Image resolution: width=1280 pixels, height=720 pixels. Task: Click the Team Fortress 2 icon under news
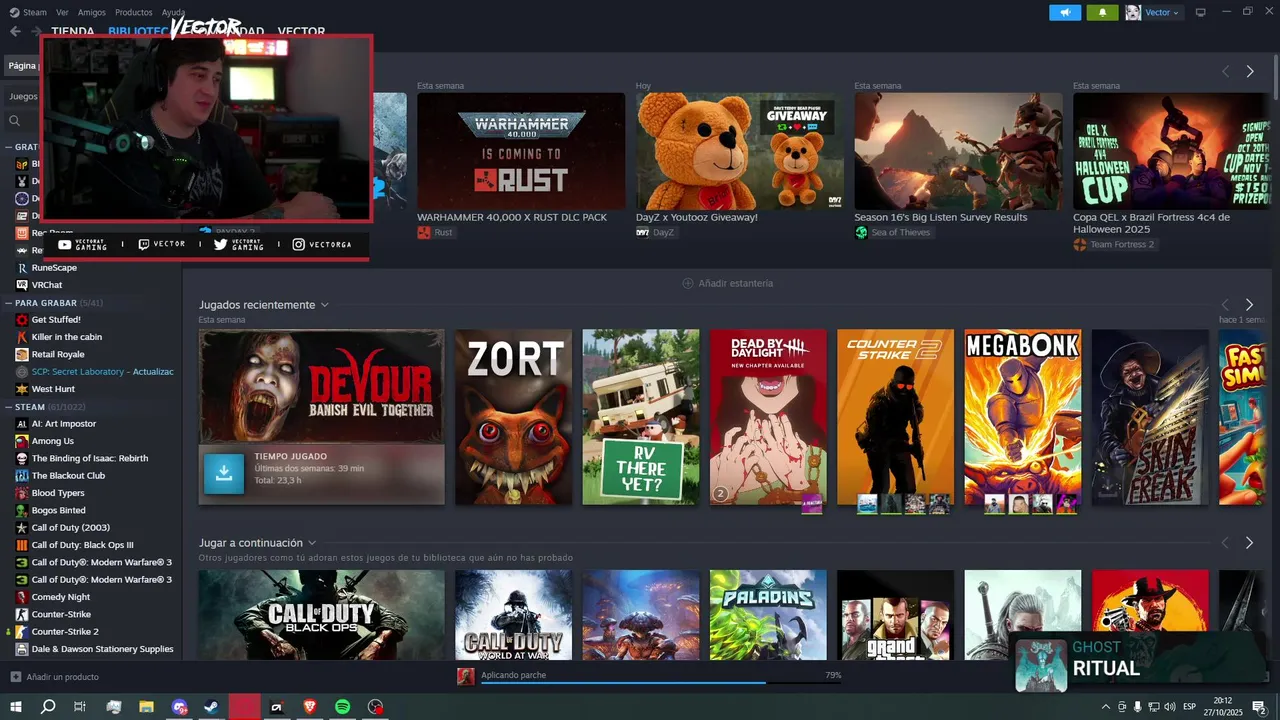[x=1080, y=244]
